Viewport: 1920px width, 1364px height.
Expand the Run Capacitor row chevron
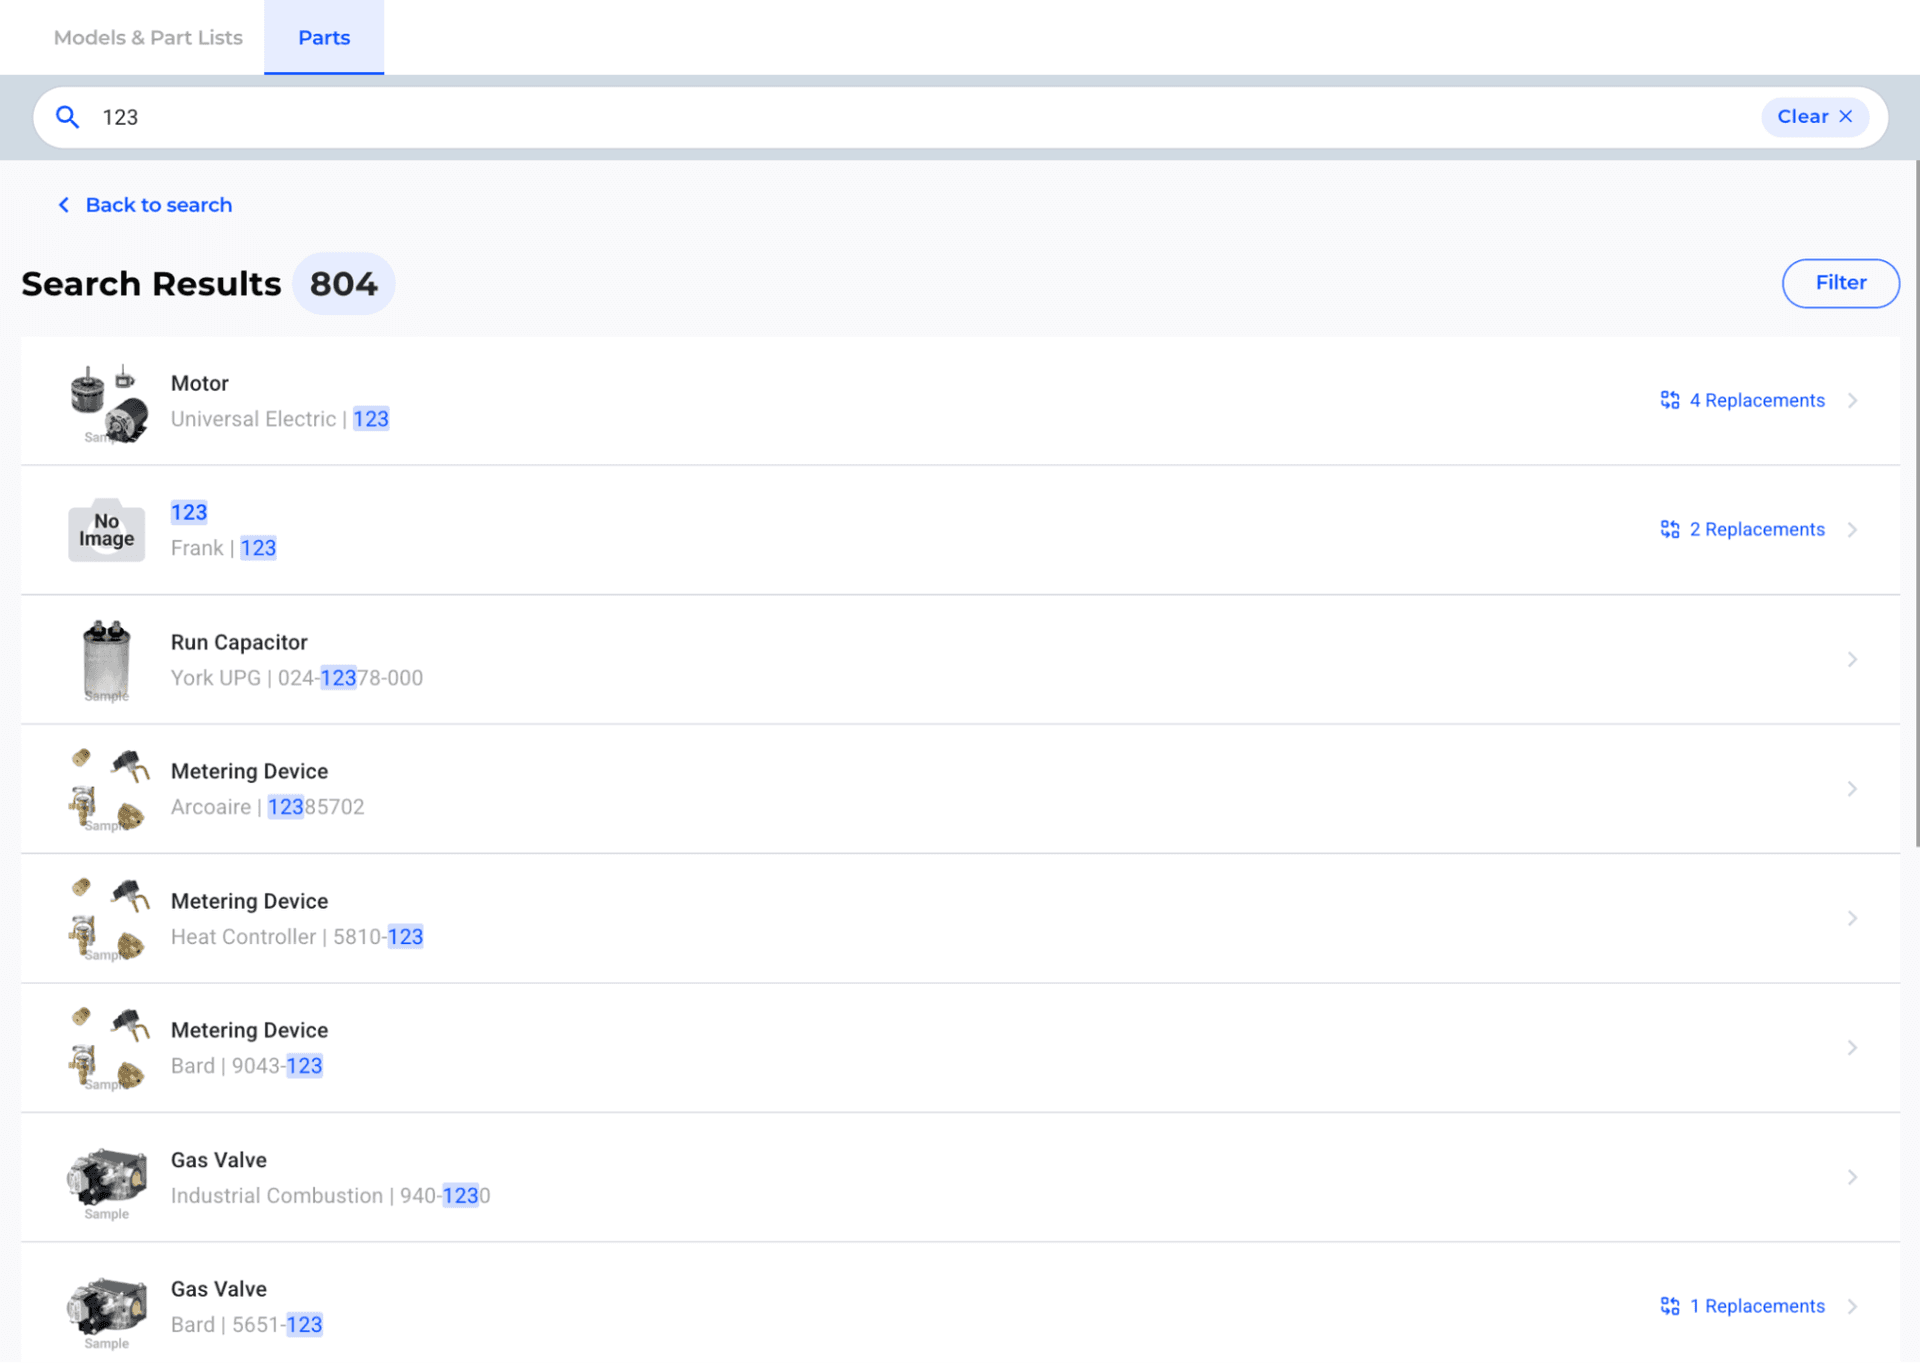(1852, 659)
